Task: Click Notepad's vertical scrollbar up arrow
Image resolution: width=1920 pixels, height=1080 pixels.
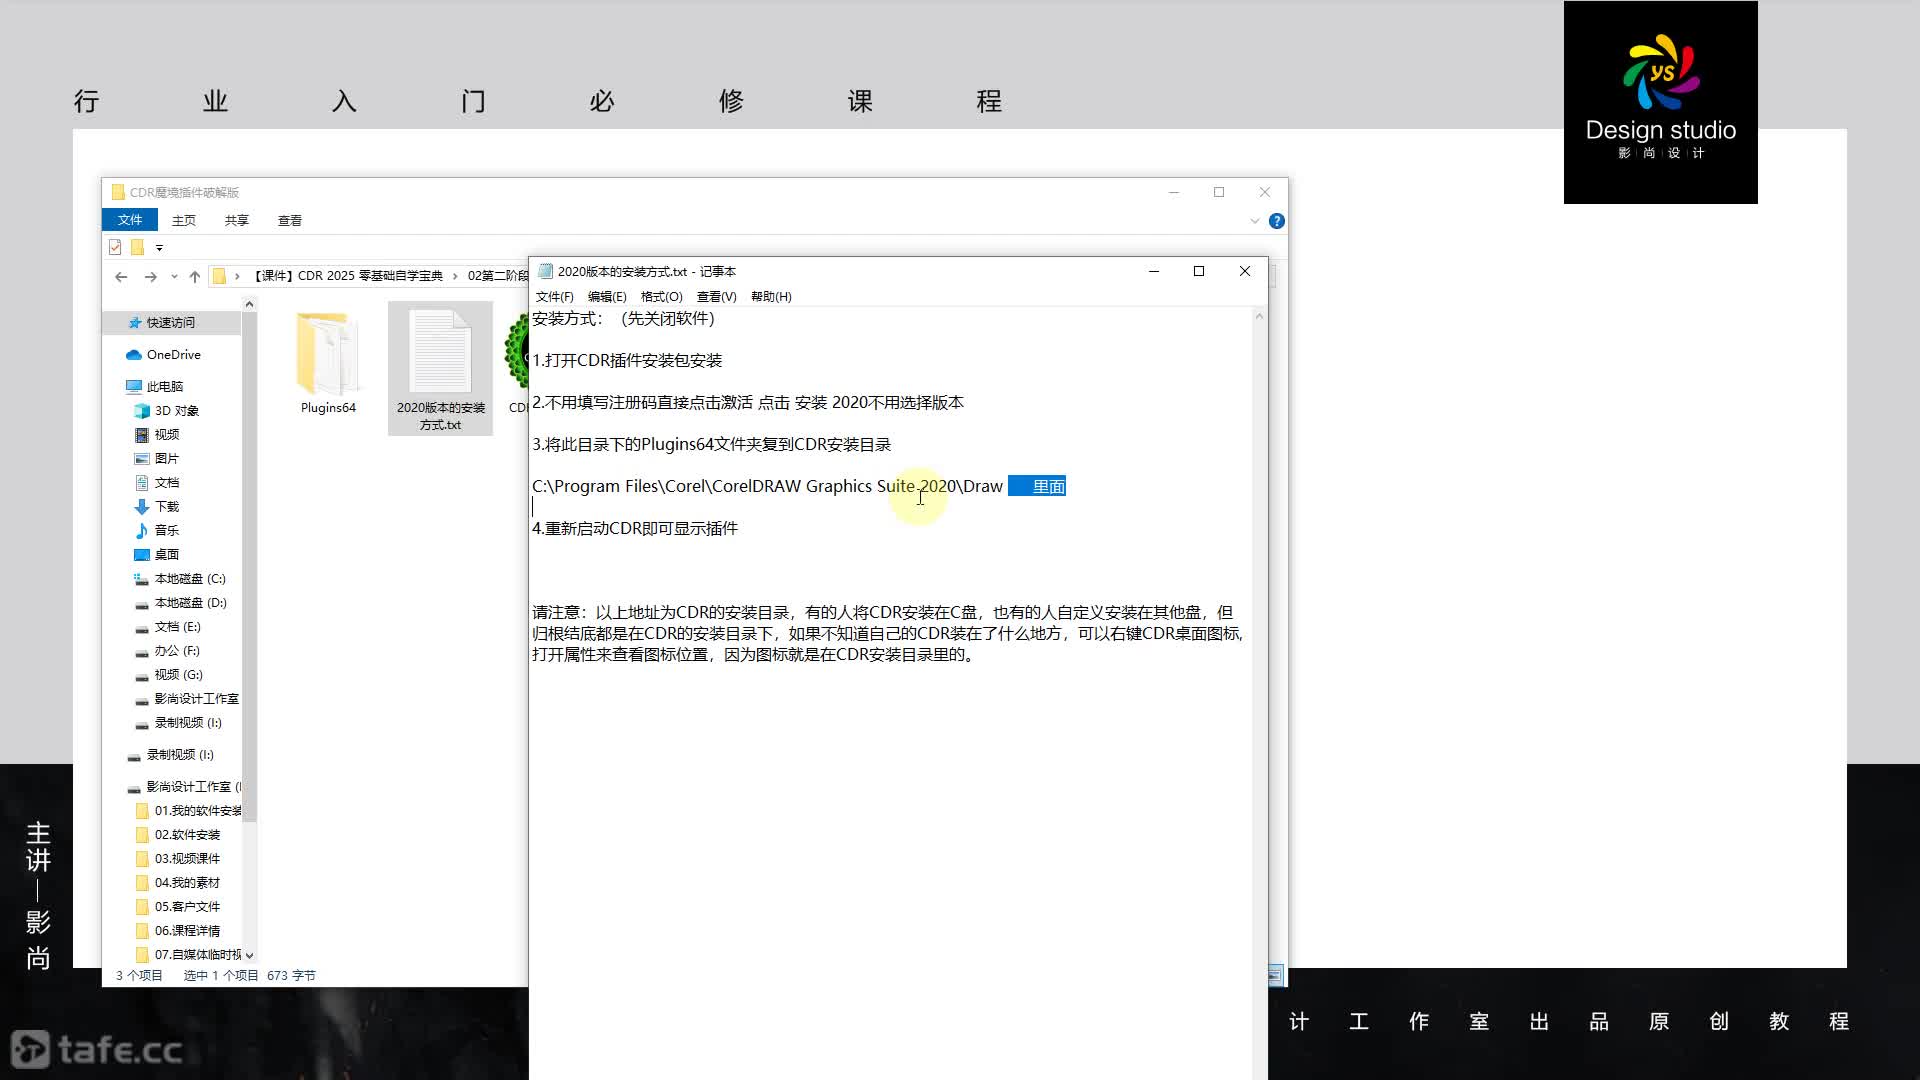Action: pyautogui.click(x=1259, y=317)
